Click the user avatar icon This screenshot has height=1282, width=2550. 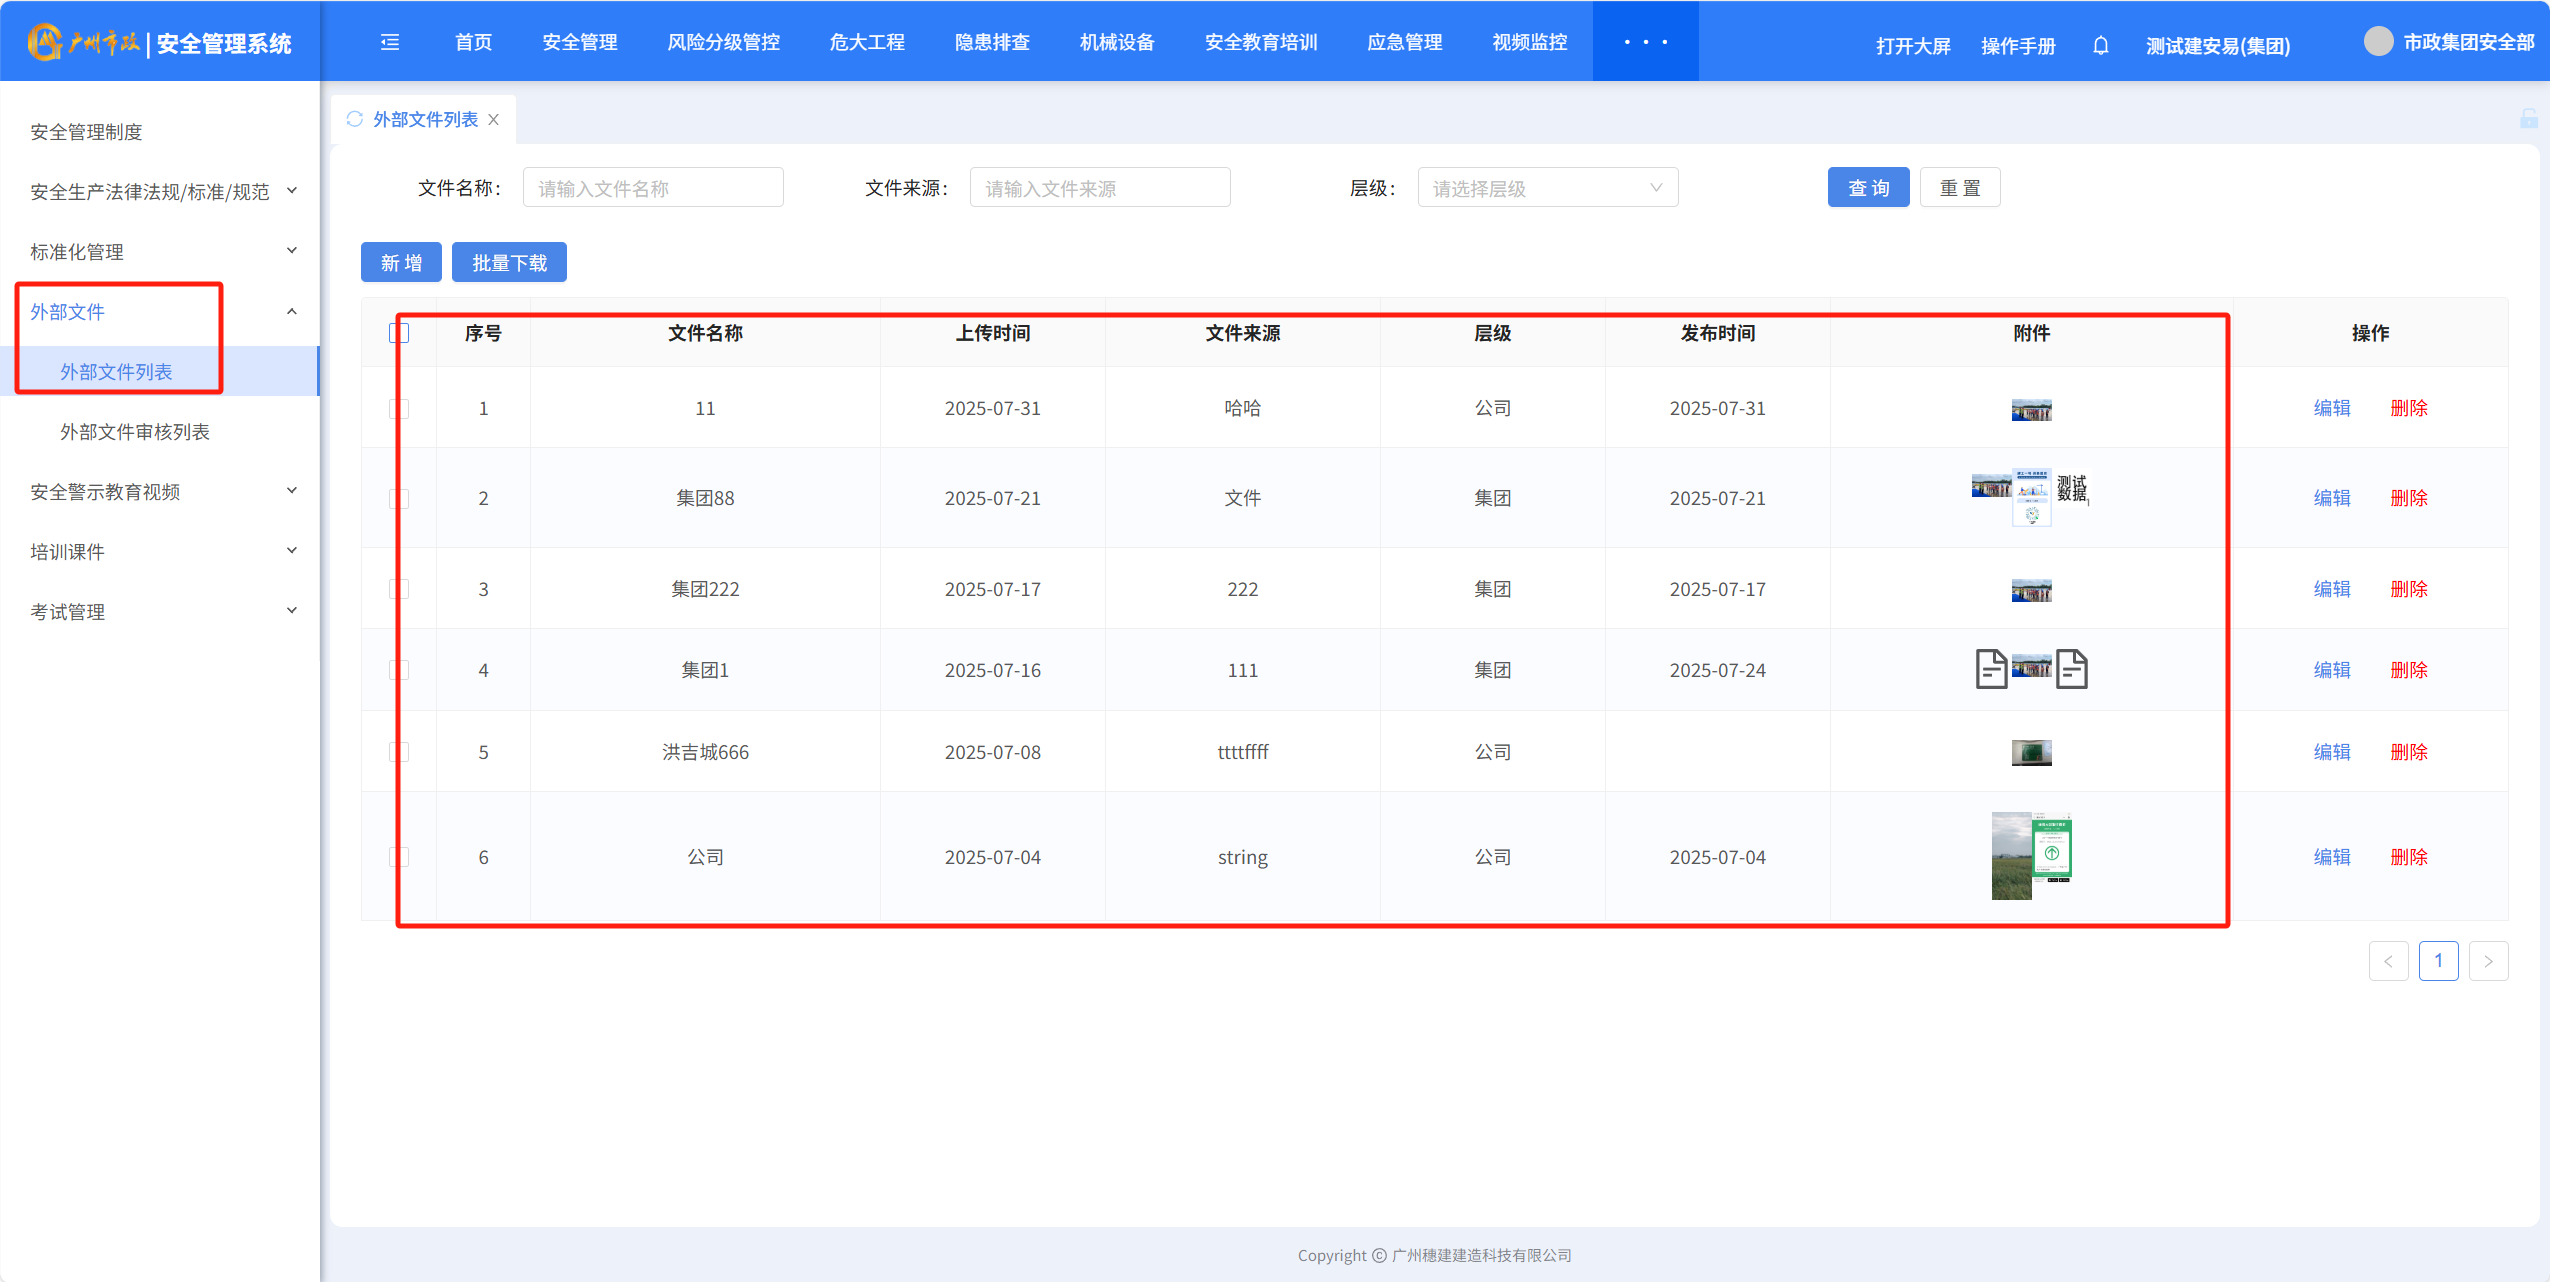click(x=2378, y=42)
